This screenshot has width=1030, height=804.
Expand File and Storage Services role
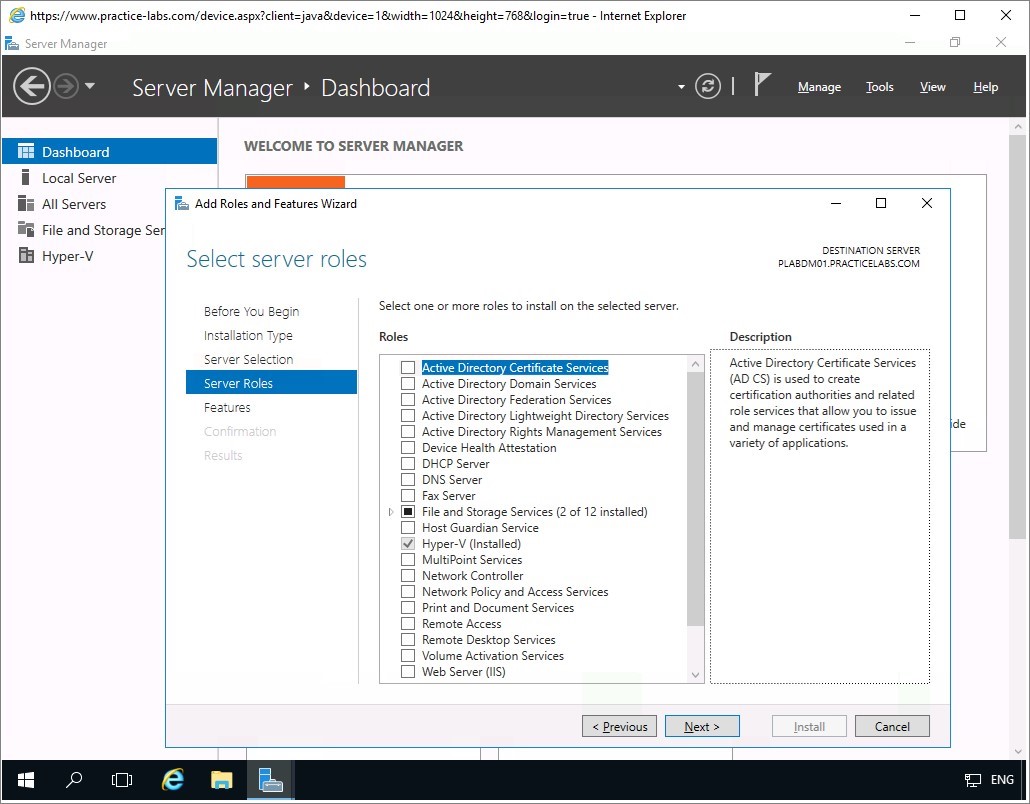click(x=391, y=512)
